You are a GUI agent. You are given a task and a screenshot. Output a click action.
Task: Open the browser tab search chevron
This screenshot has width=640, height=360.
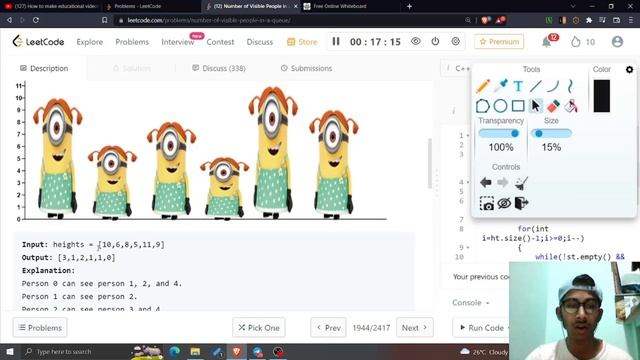[x=573, y=6]
